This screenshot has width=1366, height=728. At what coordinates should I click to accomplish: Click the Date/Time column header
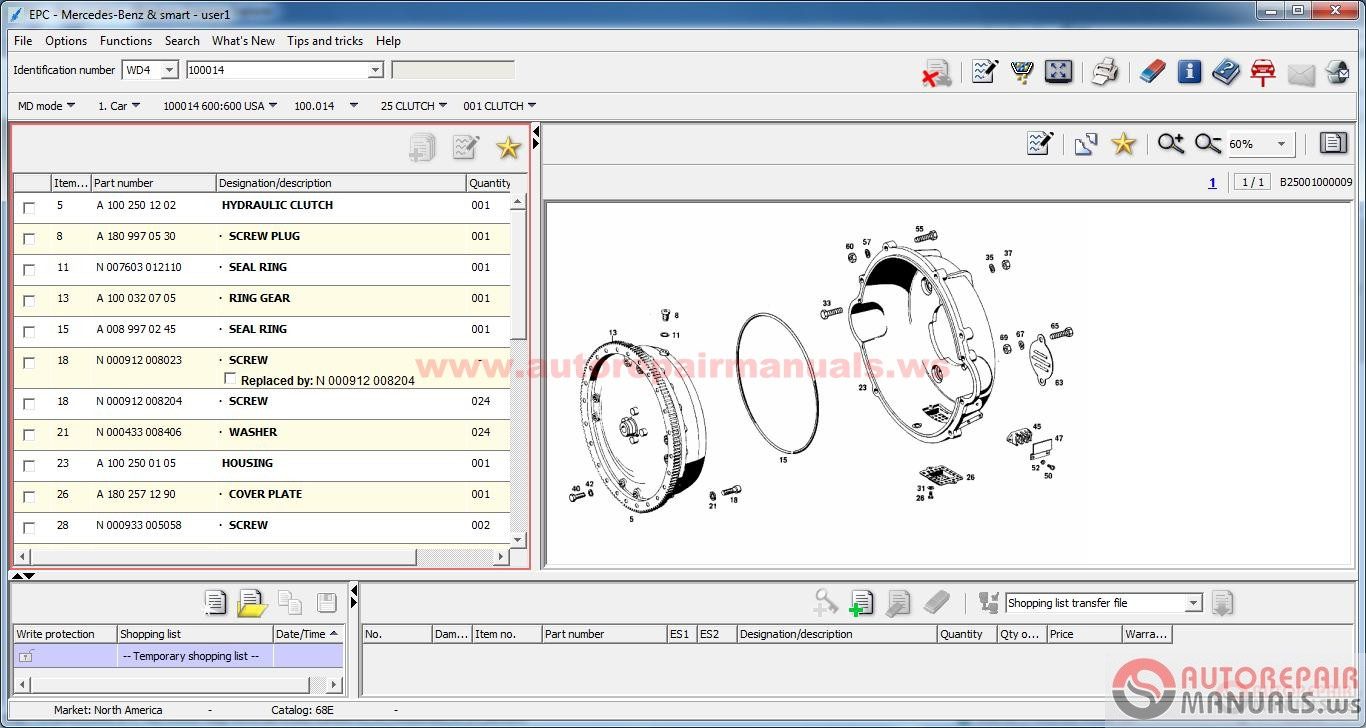[x=307, y=634]
